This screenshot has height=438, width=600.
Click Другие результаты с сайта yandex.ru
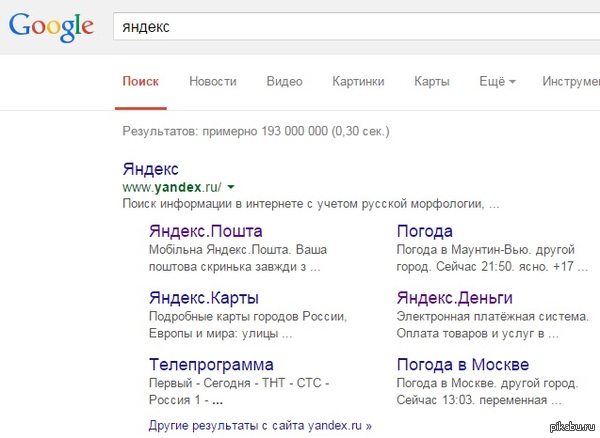260,425
